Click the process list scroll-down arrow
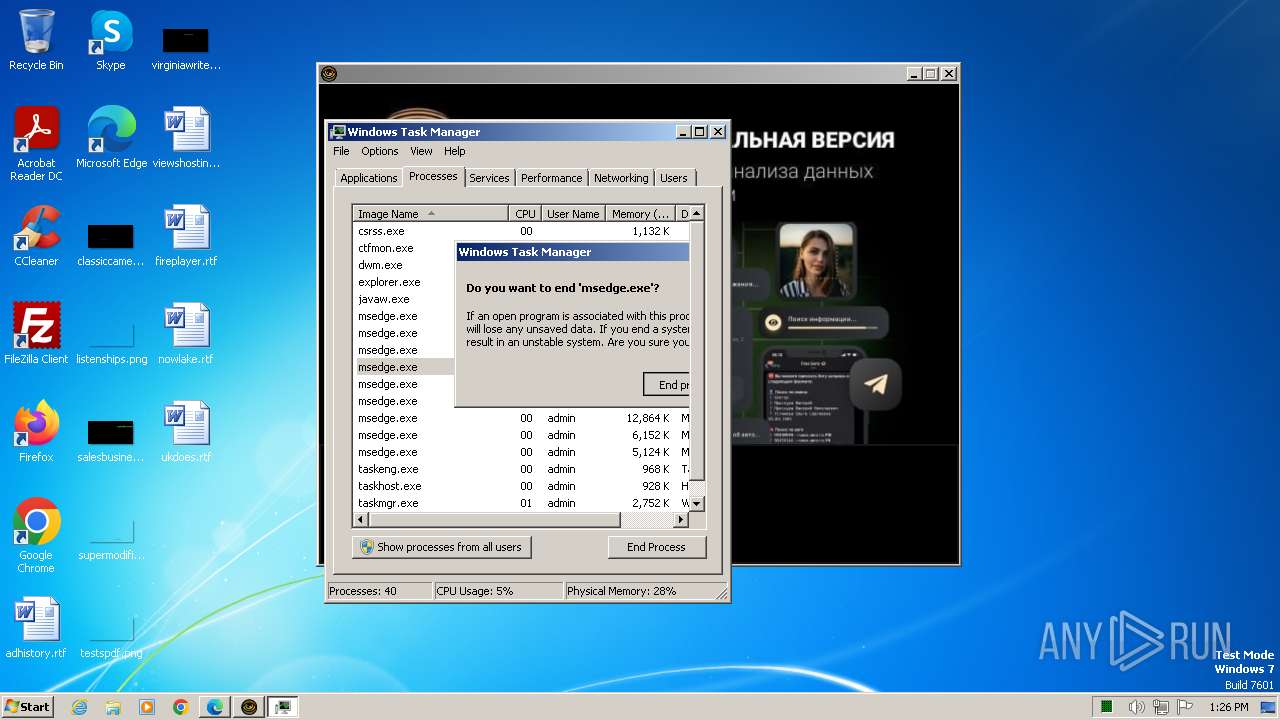Viewport: 1280px width, 720px height. click(697, 503)
